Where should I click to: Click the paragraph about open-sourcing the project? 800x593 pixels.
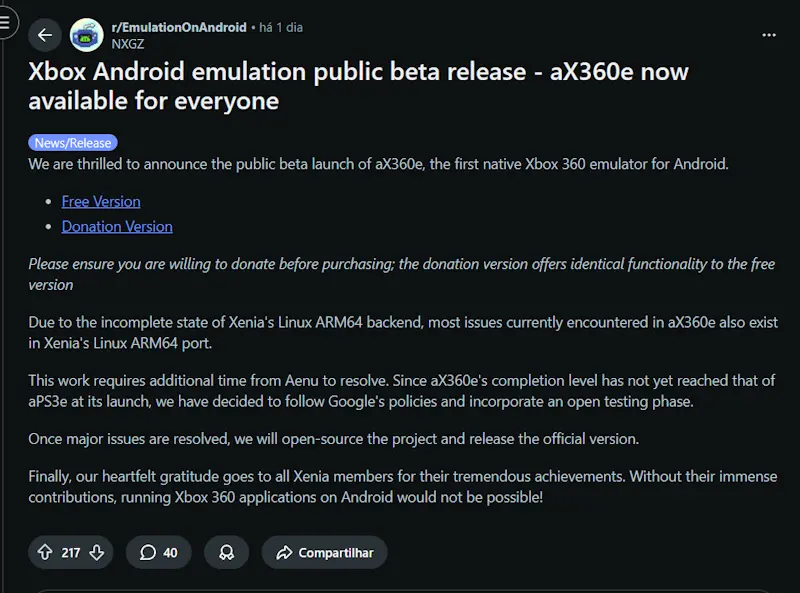[x=333, y=439]
